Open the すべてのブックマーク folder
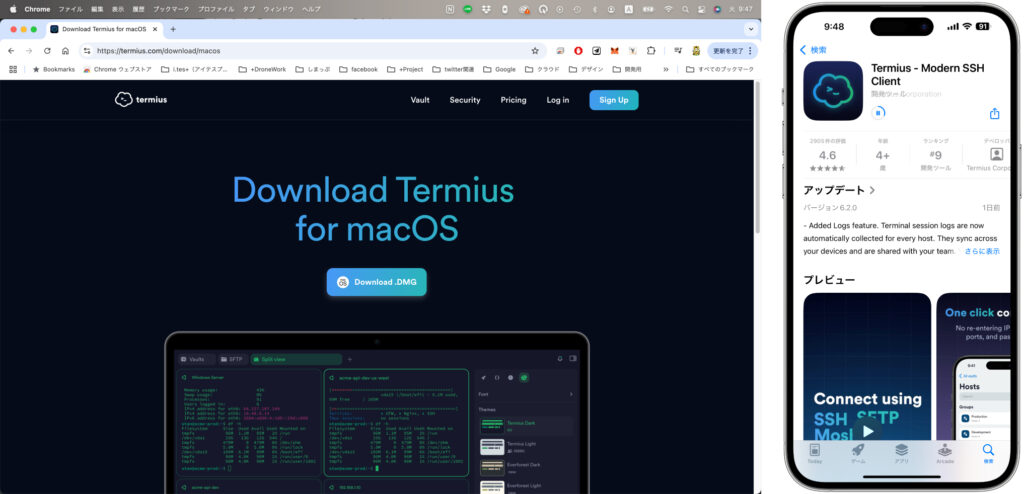 coord(719,69)
